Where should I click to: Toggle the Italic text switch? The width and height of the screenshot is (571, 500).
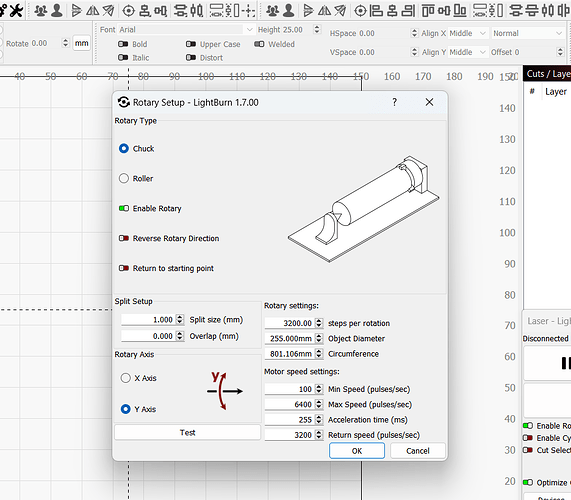point(123,58)
